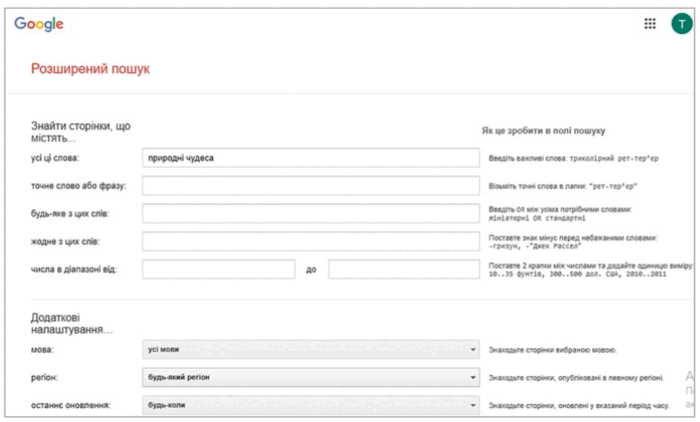Expand the 'останнє оновлення' dropdown 'будь-коли'
The image size is (700, 422).
(311, 405)
